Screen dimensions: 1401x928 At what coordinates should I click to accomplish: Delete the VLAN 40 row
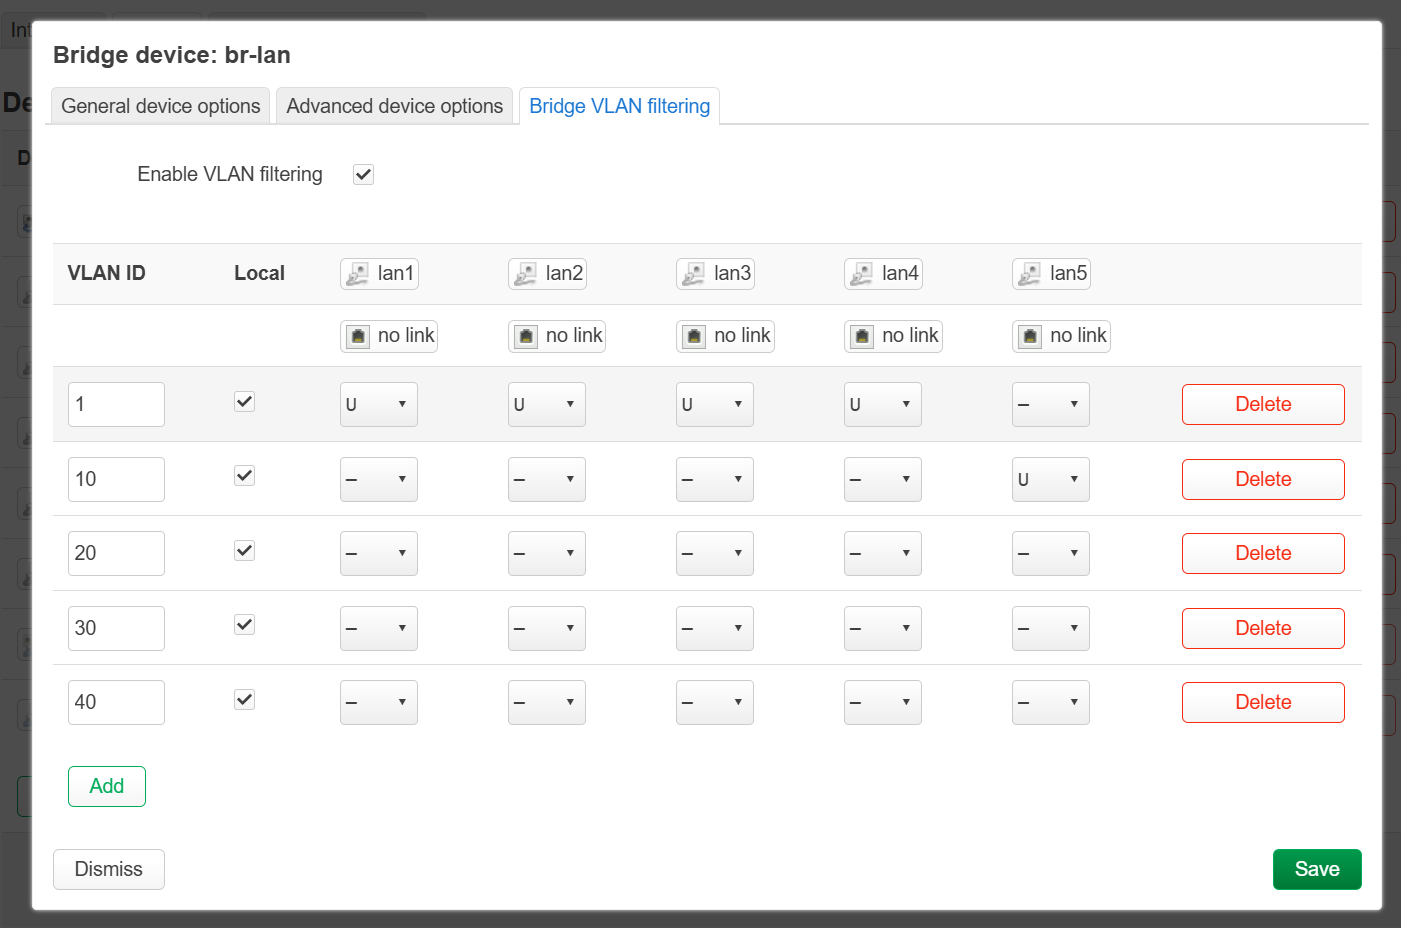point(1262,703)
